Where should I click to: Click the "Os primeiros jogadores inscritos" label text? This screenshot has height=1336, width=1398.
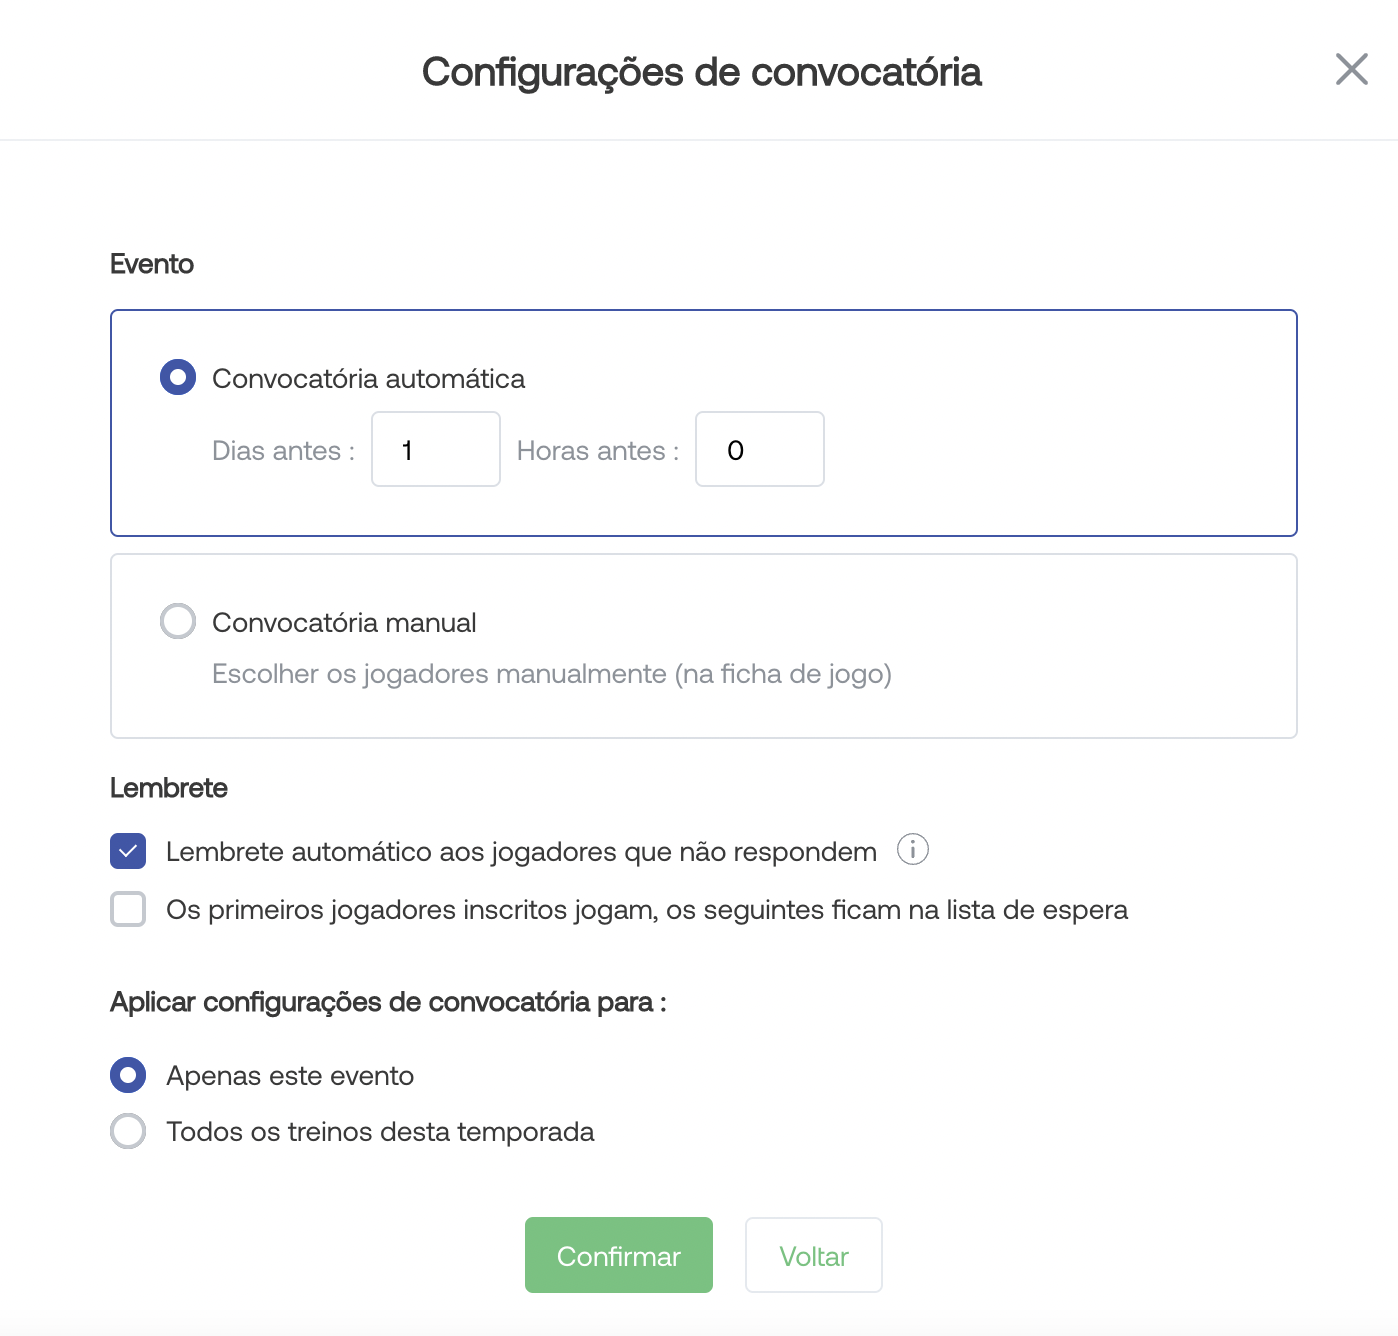click(646, 910)
